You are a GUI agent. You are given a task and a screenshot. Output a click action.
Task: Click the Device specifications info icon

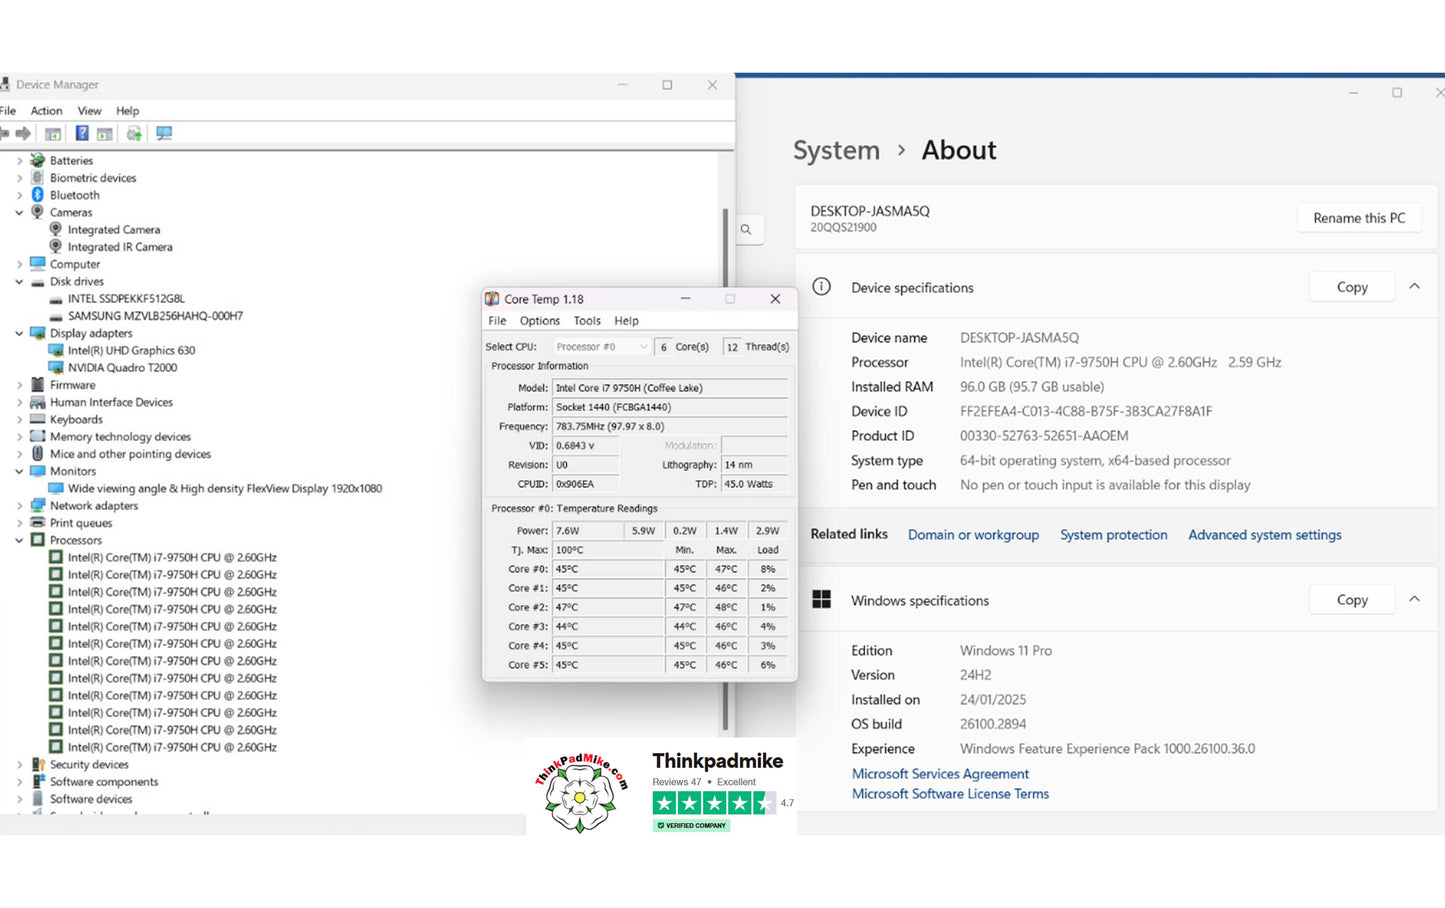pos(822,287)
